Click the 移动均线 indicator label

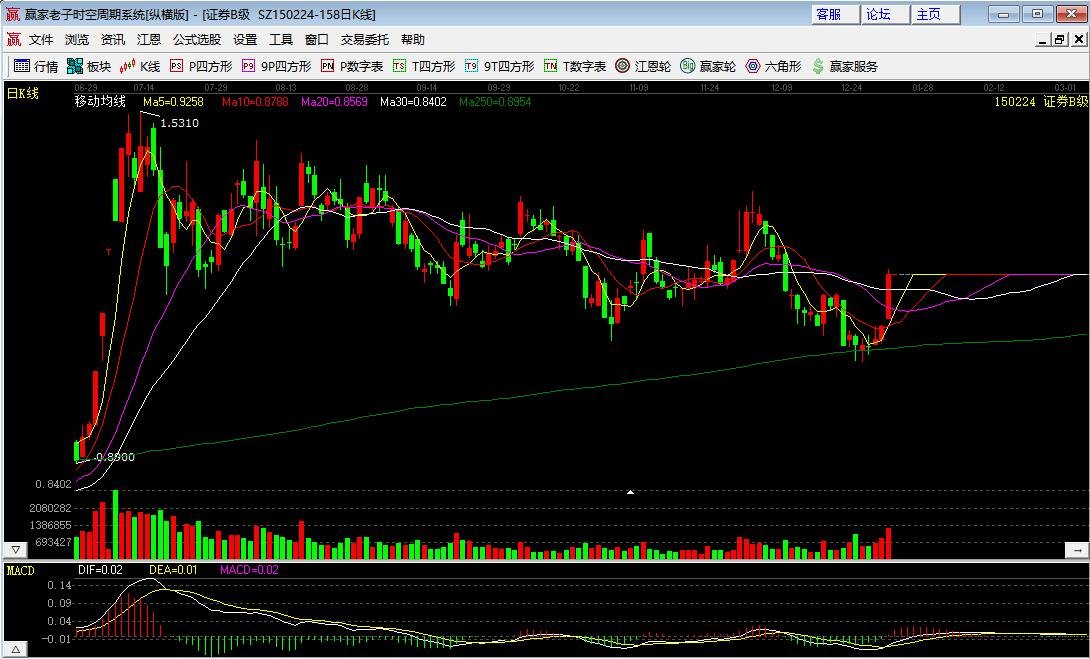point(100,101)
